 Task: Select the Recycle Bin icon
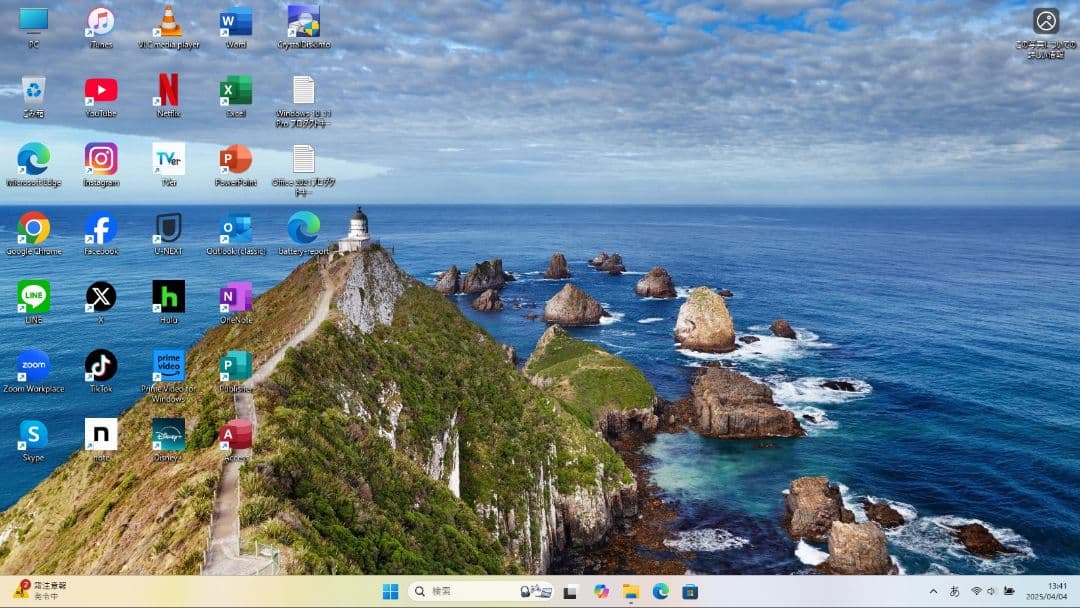pyautogui.click(x=33, y=91)
